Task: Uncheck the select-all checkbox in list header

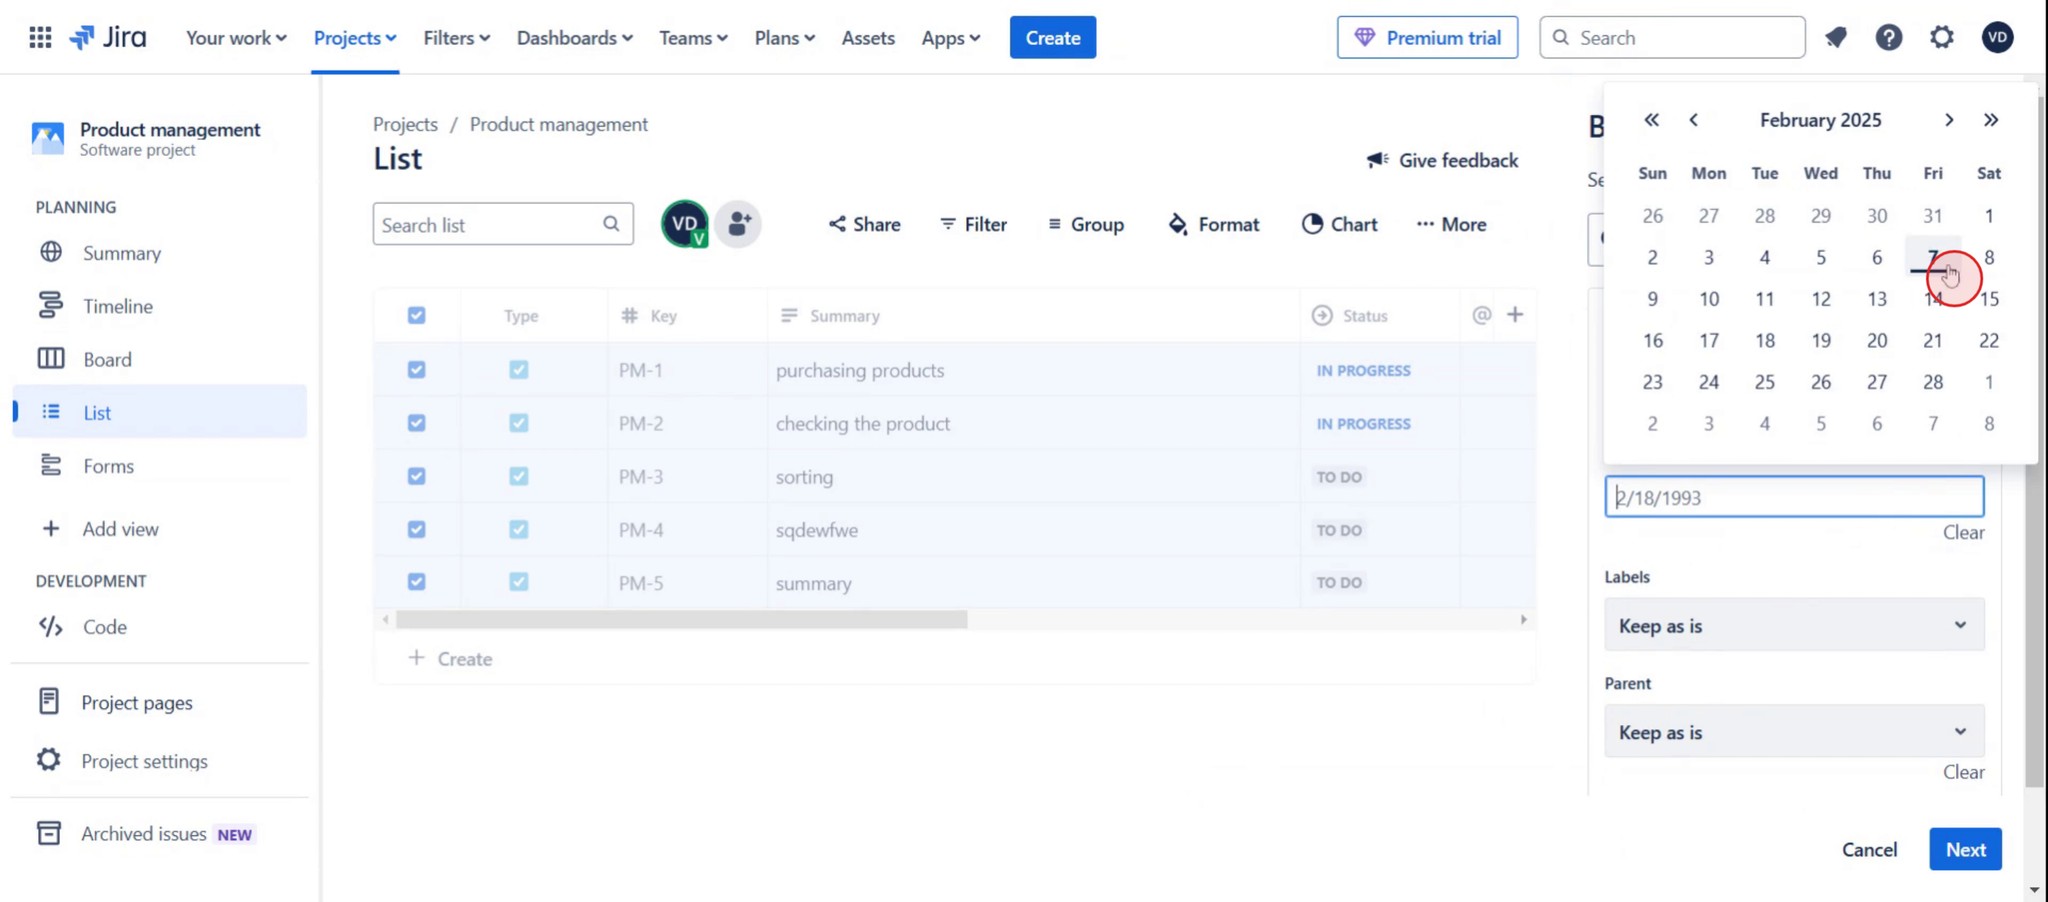Action: (416, 315)
